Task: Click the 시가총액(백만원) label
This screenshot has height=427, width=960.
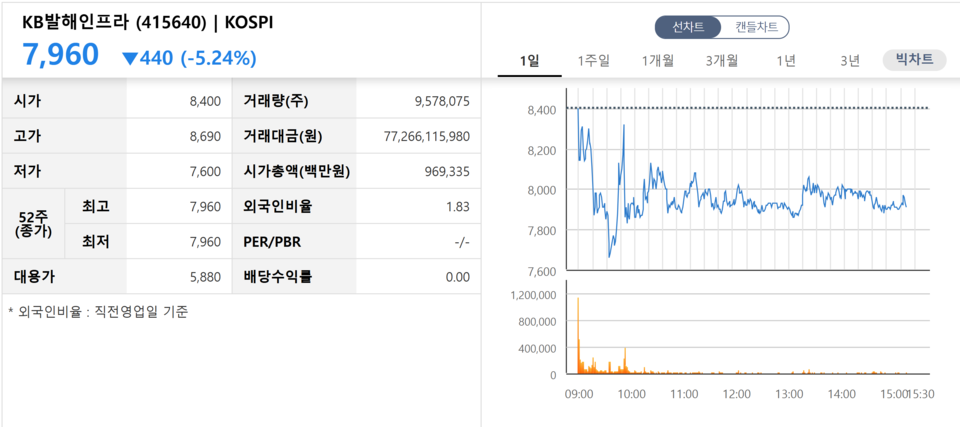Action: point(297,172)
